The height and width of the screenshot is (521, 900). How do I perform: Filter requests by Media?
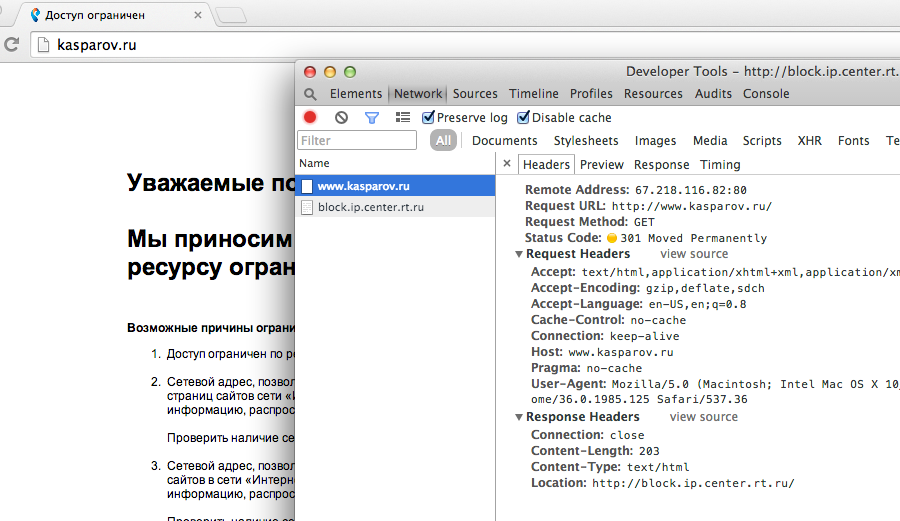click(710, 141)
